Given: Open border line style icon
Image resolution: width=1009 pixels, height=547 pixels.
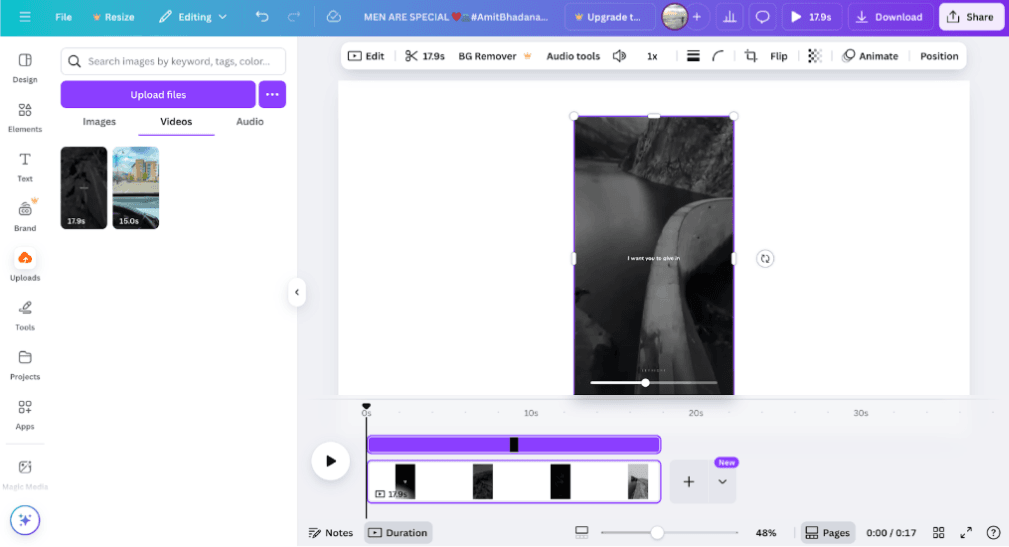Looking at the screenshot, I should point(693,56).
